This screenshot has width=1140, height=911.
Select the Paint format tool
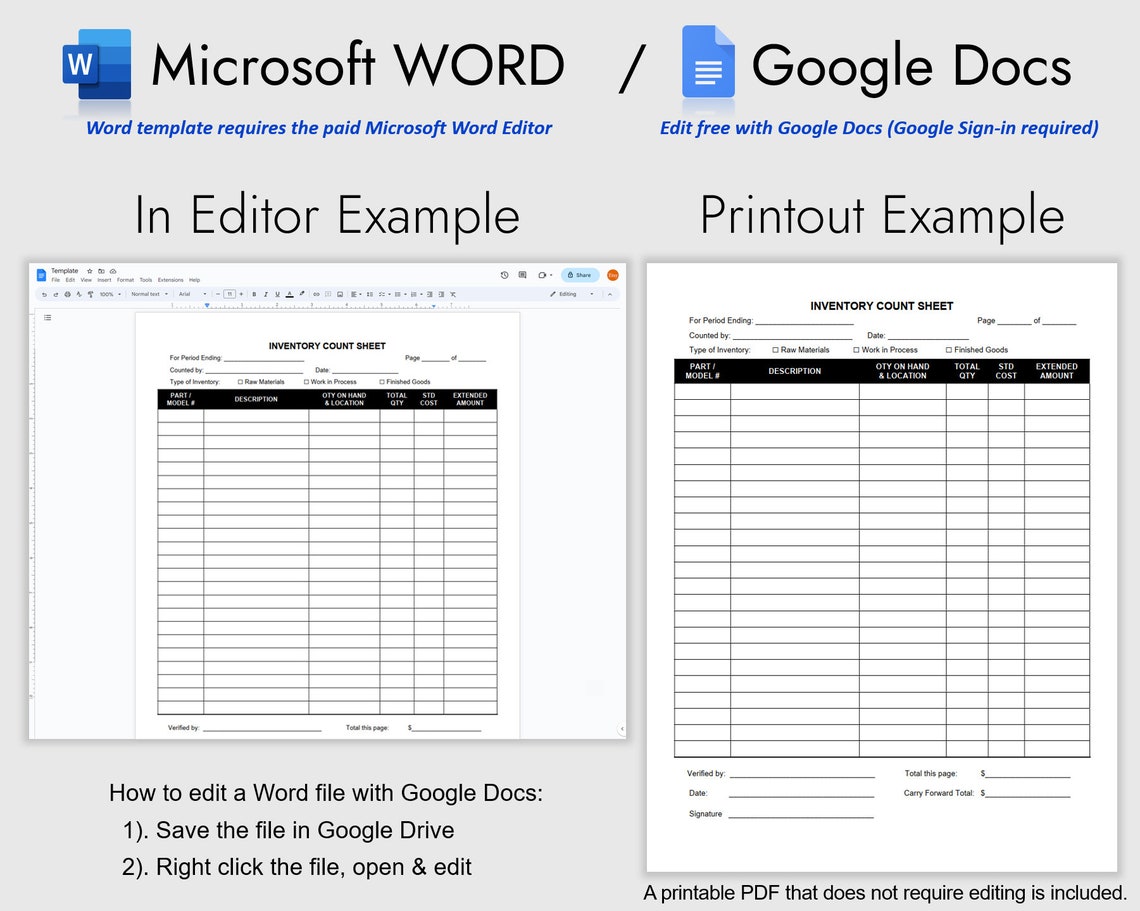click(90, 294)
